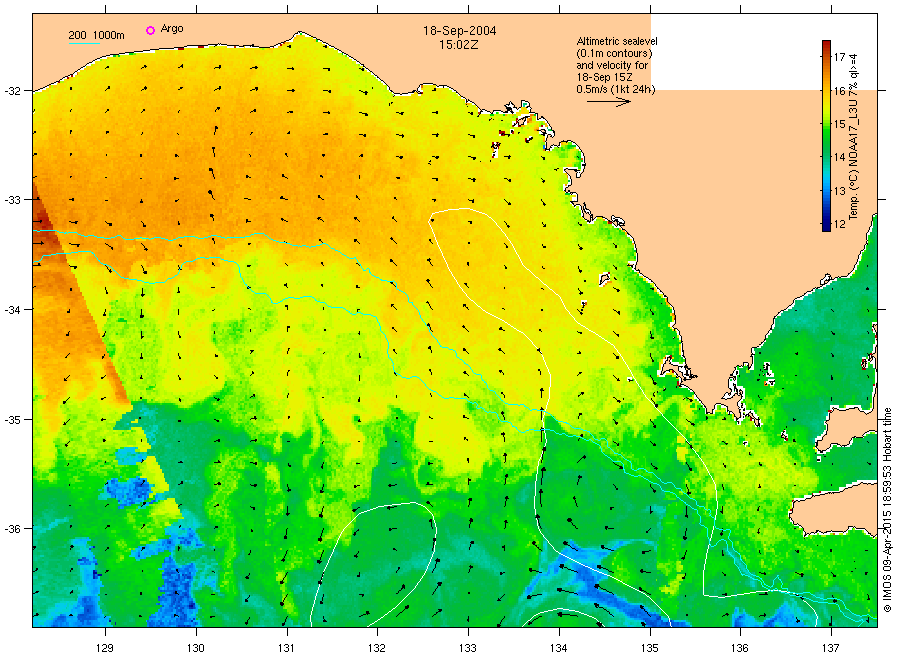Click the longitude label 135
The height and width of the screenshot is (660, 900).
click(x=650, y=649)
